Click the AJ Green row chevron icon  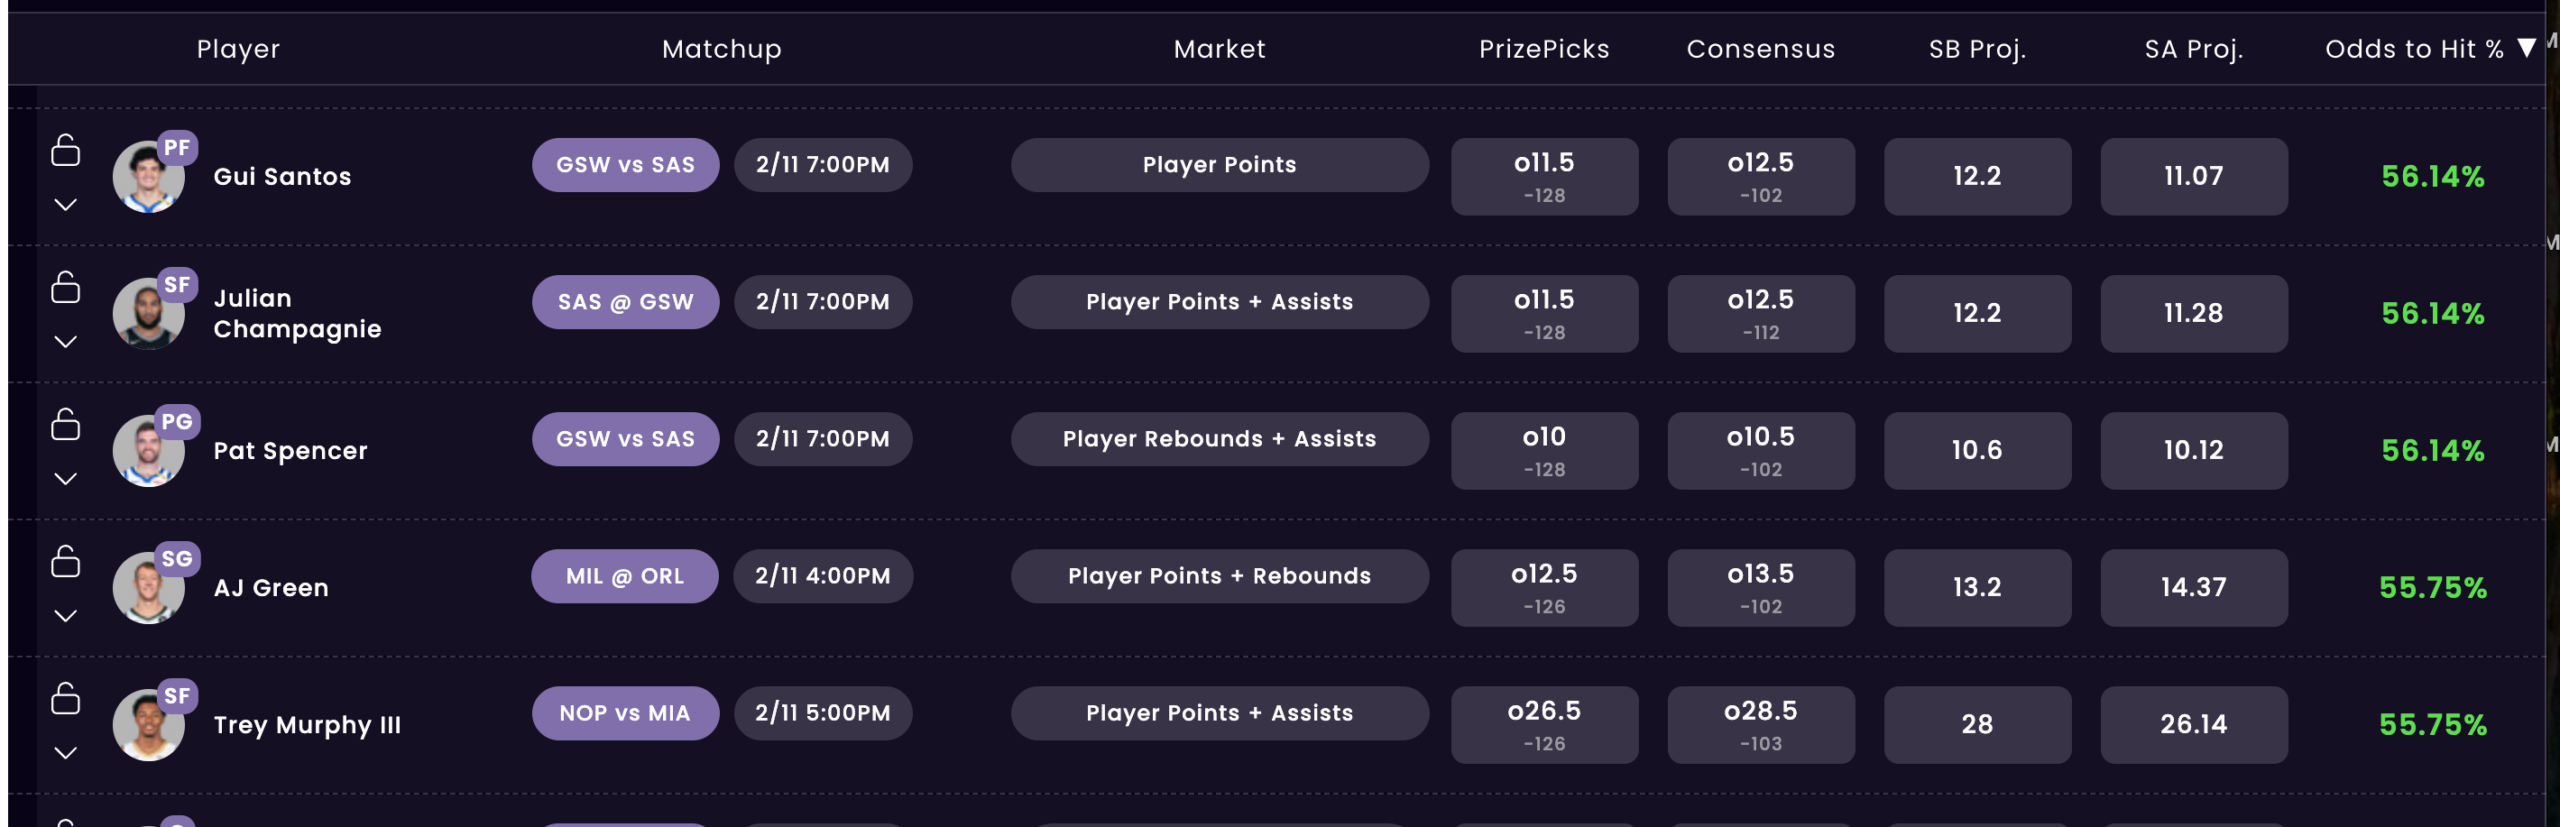[x=66, y=616]
